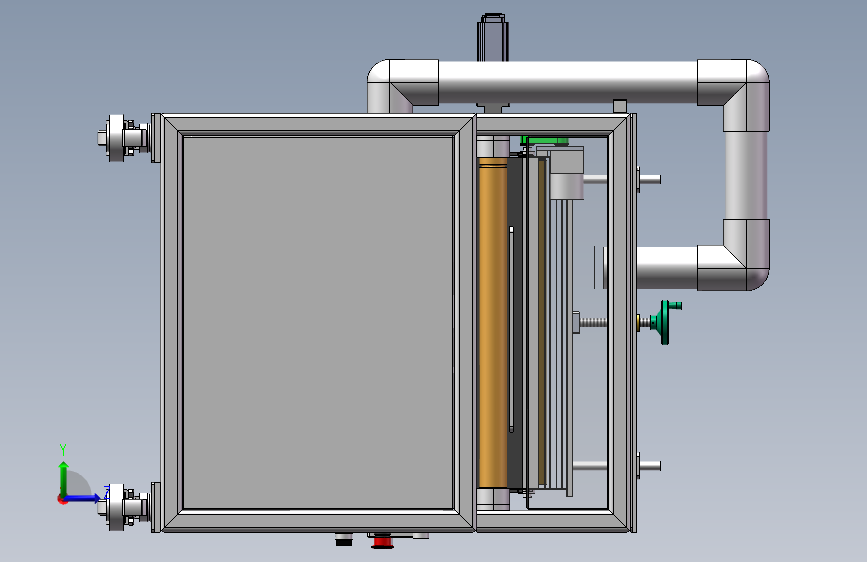867x562 pixels.
Task: Select the orange roller cylinder
Action: click(x=493, y=323)
